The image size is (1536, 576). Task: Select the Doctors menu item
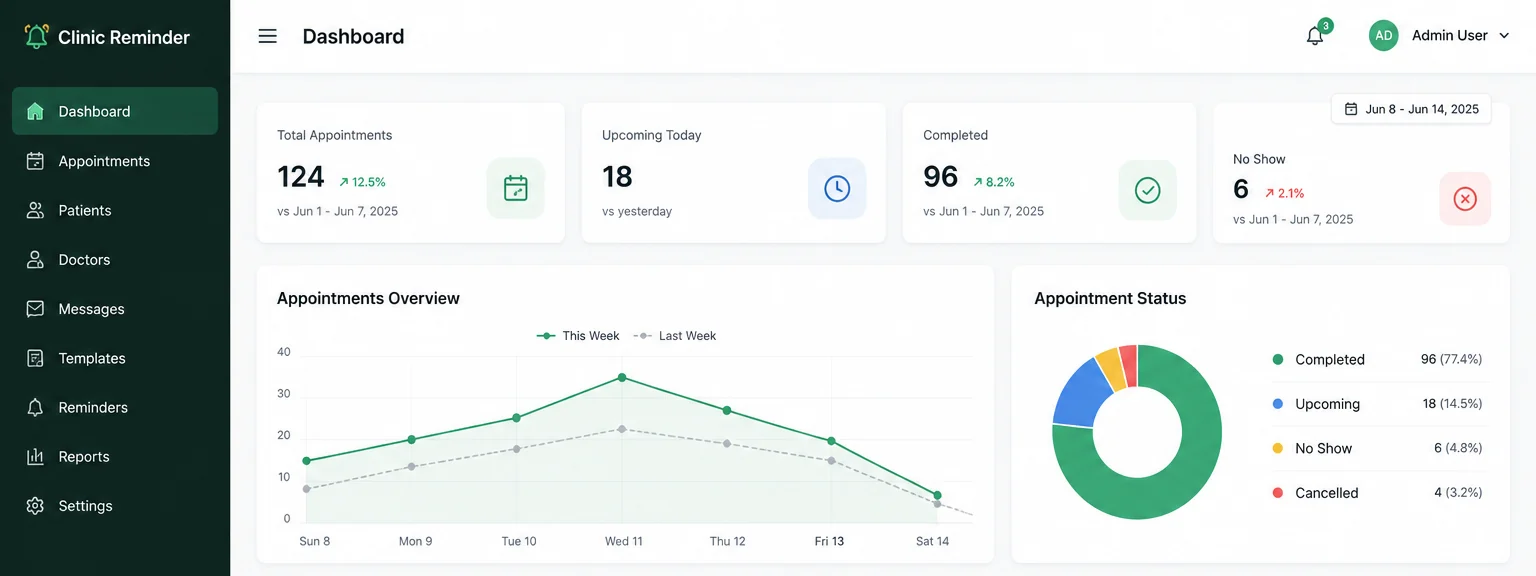pos(115,259)
